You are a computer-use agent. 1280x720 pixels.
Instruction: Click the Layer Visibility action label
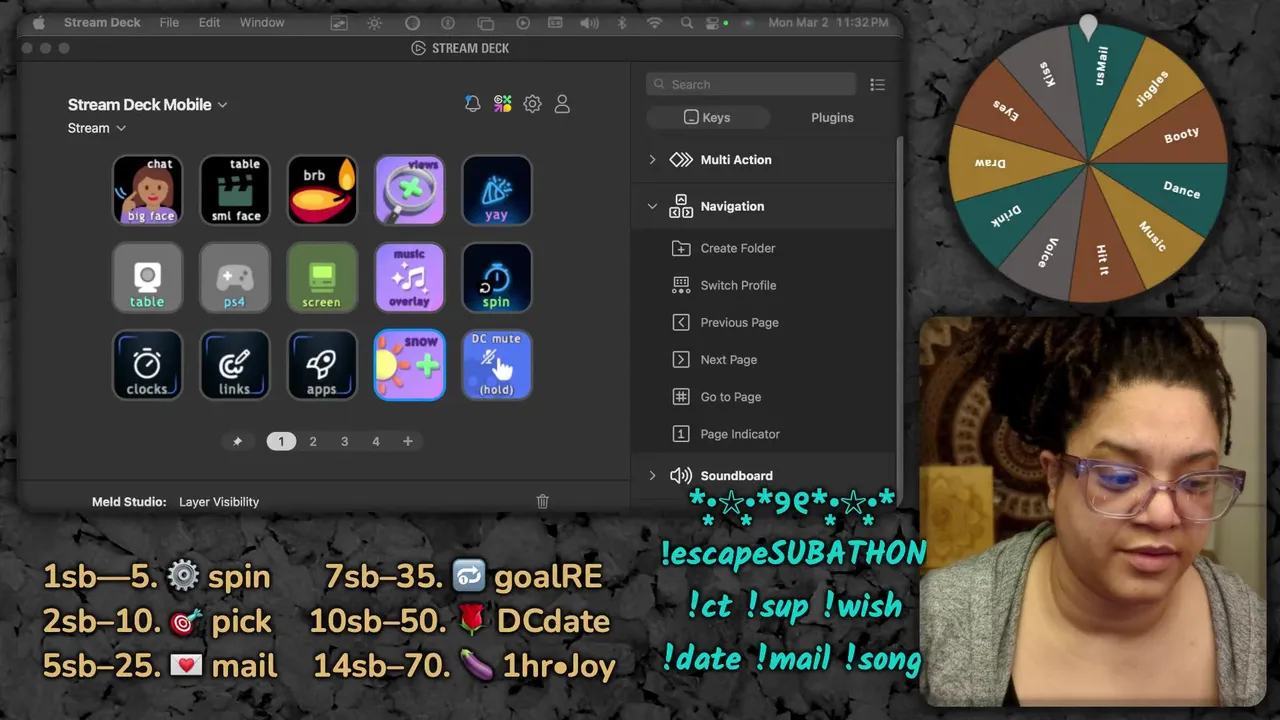pos(219,502)
